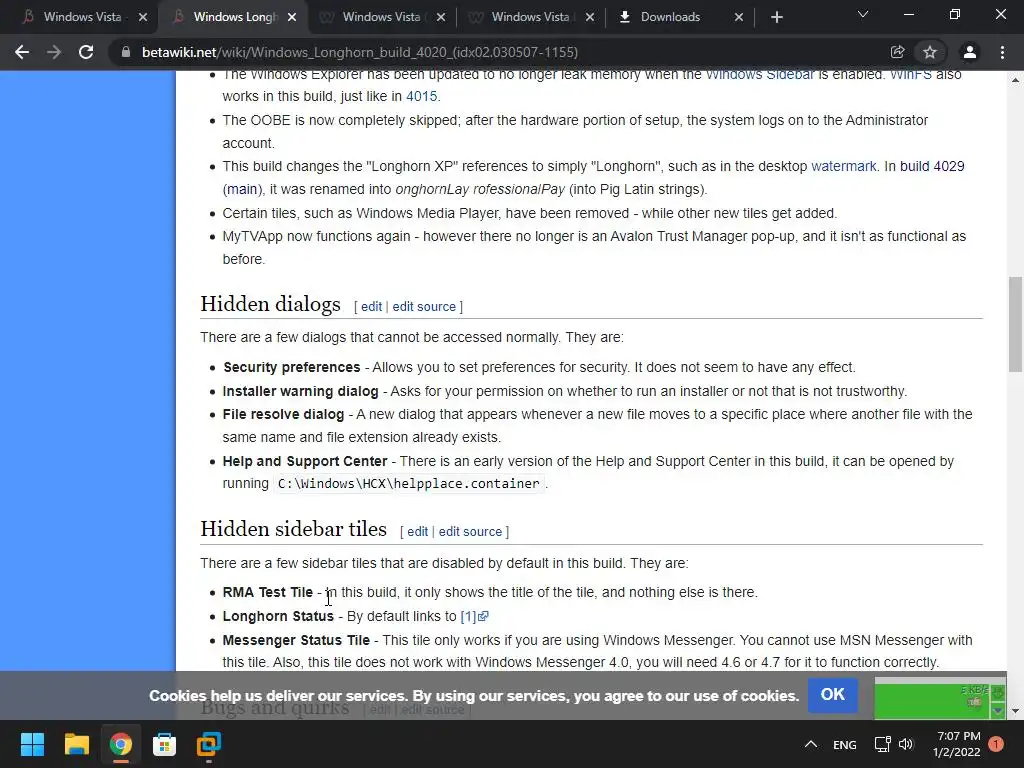Bookmark this page with the star icon

pos(930,52)
